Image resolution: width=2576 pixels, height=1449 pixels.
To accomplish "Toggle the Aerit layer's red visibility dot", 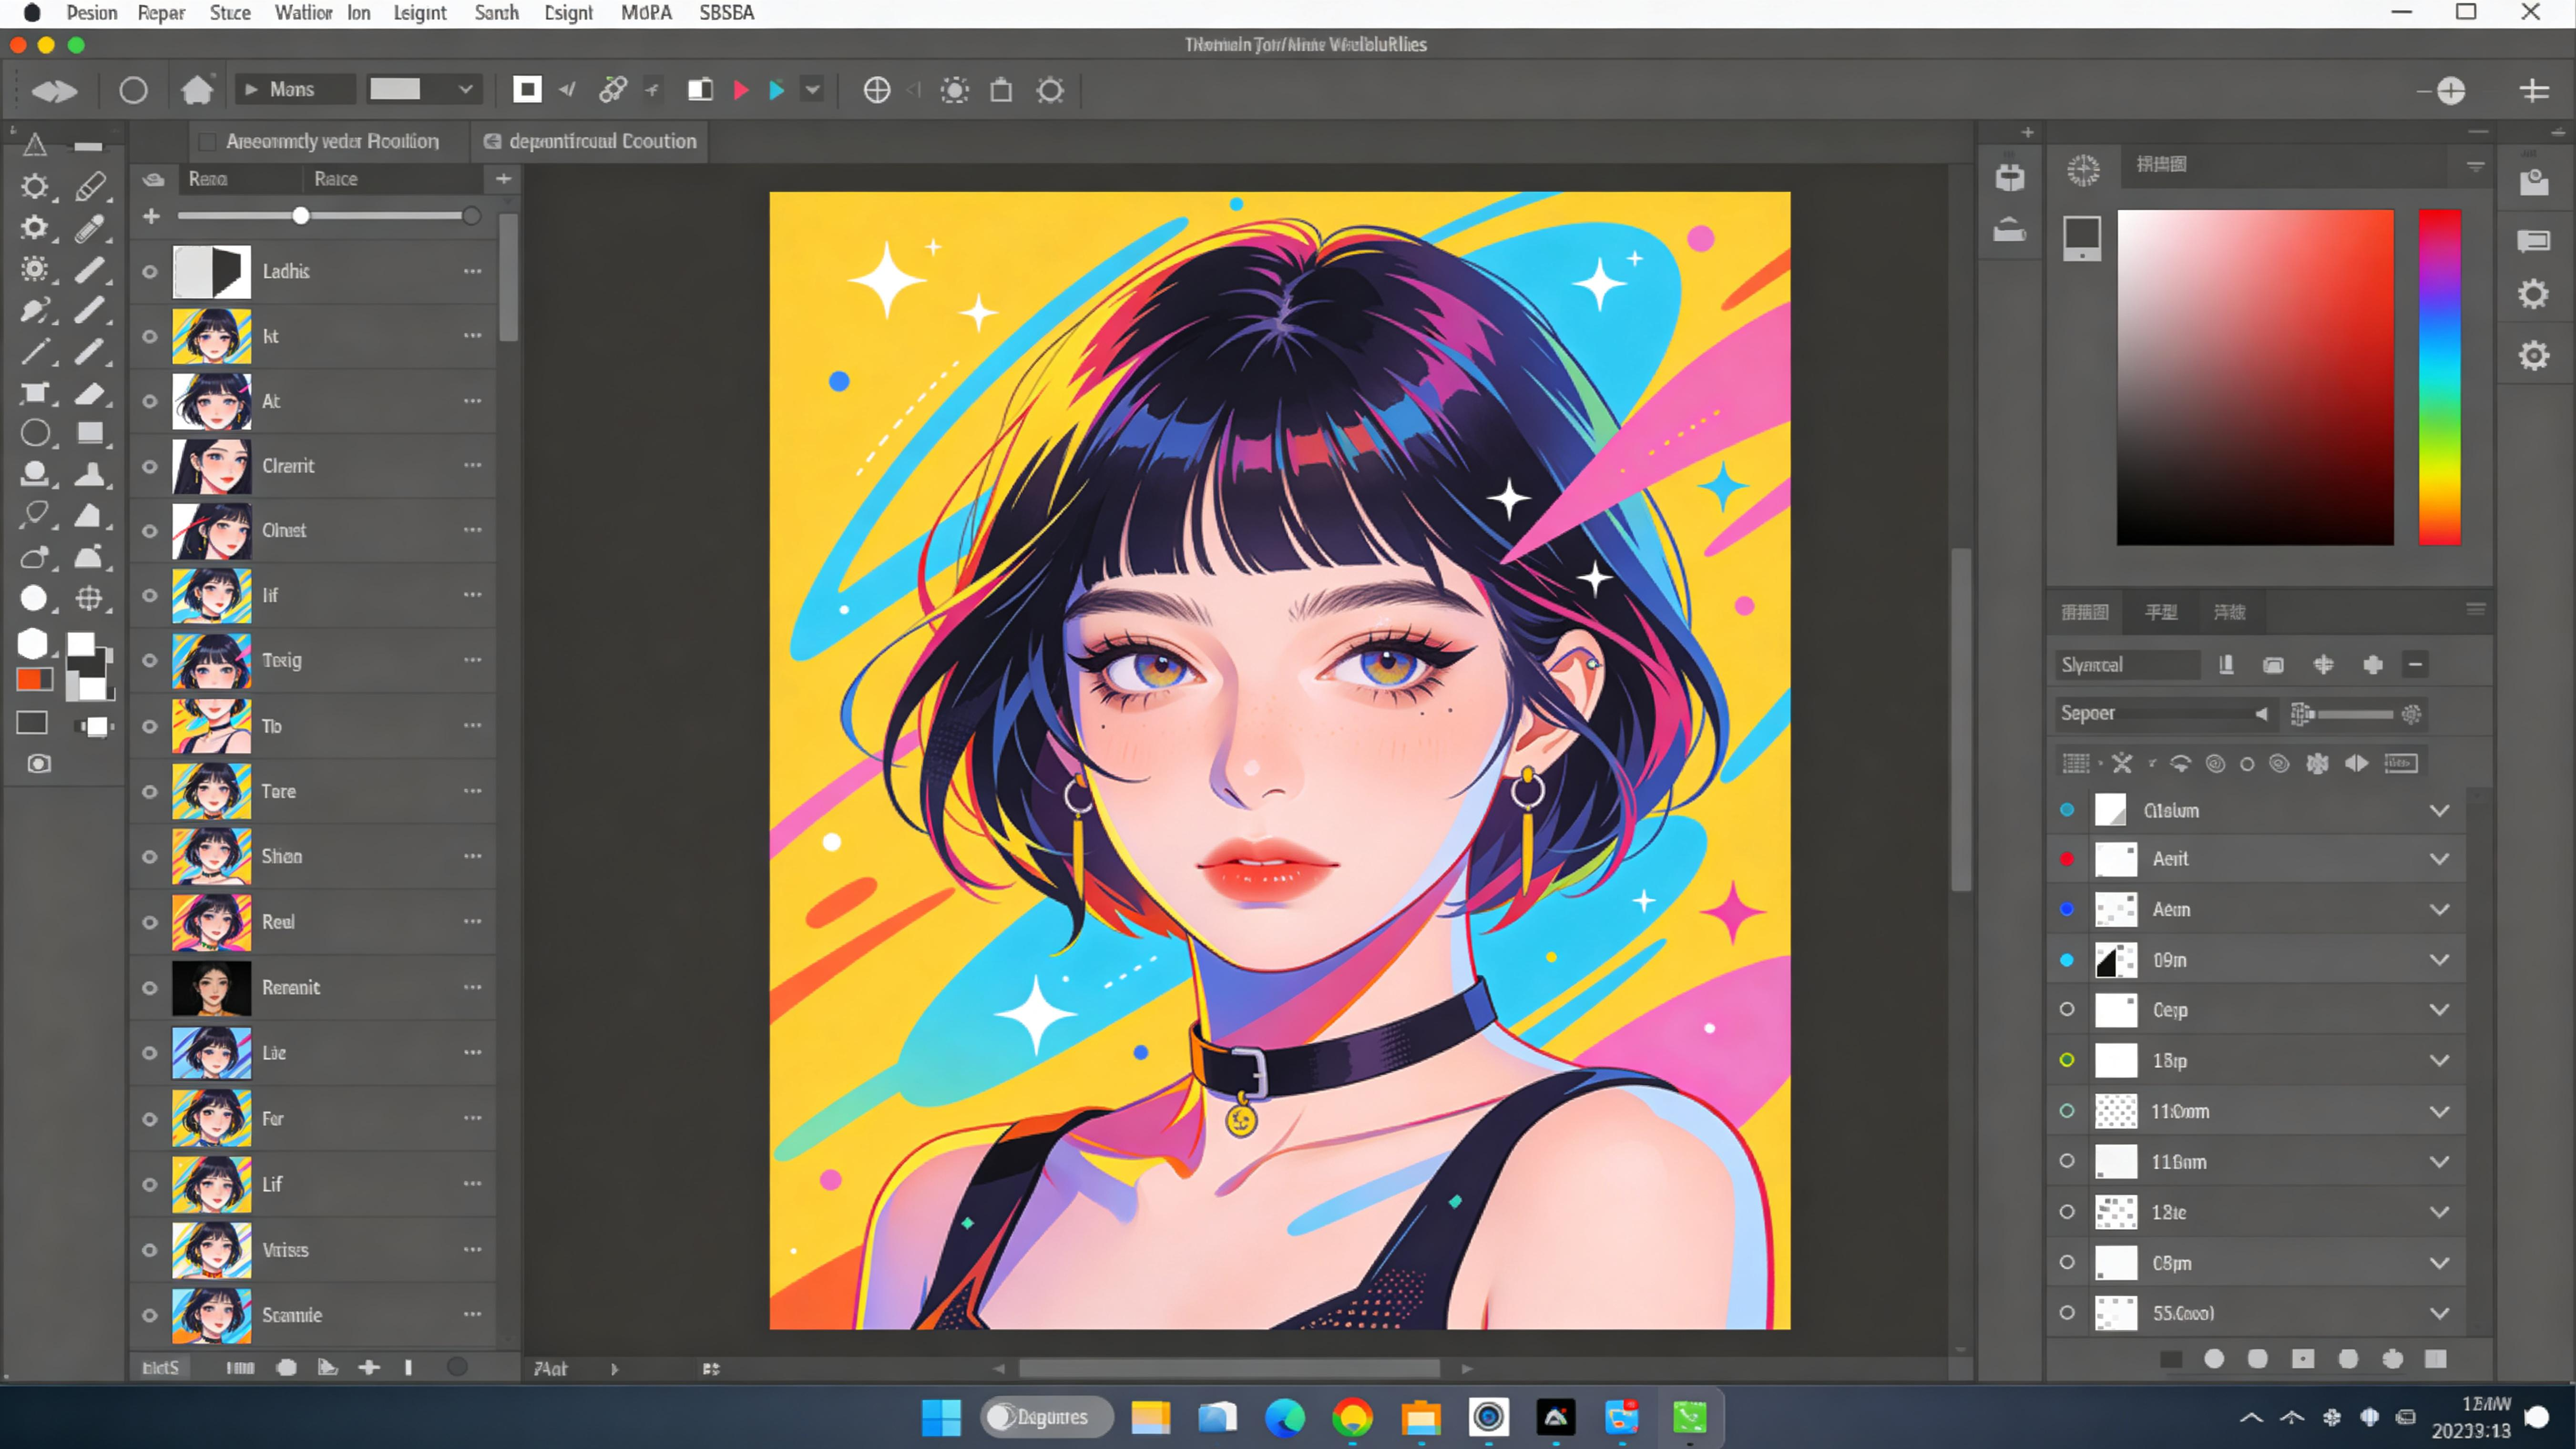I will click(x=2067, y=859).
